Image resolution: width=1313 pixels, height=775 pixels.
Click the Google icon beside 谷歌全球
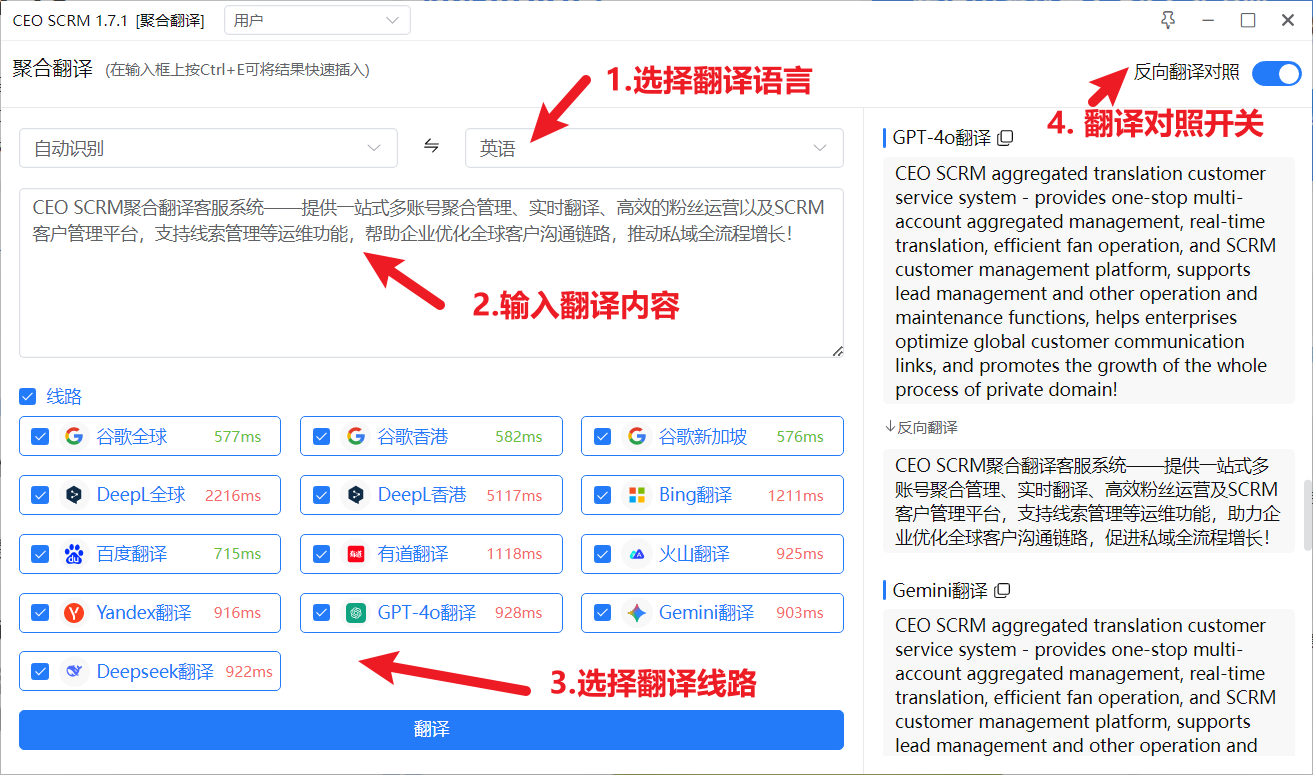73,436
